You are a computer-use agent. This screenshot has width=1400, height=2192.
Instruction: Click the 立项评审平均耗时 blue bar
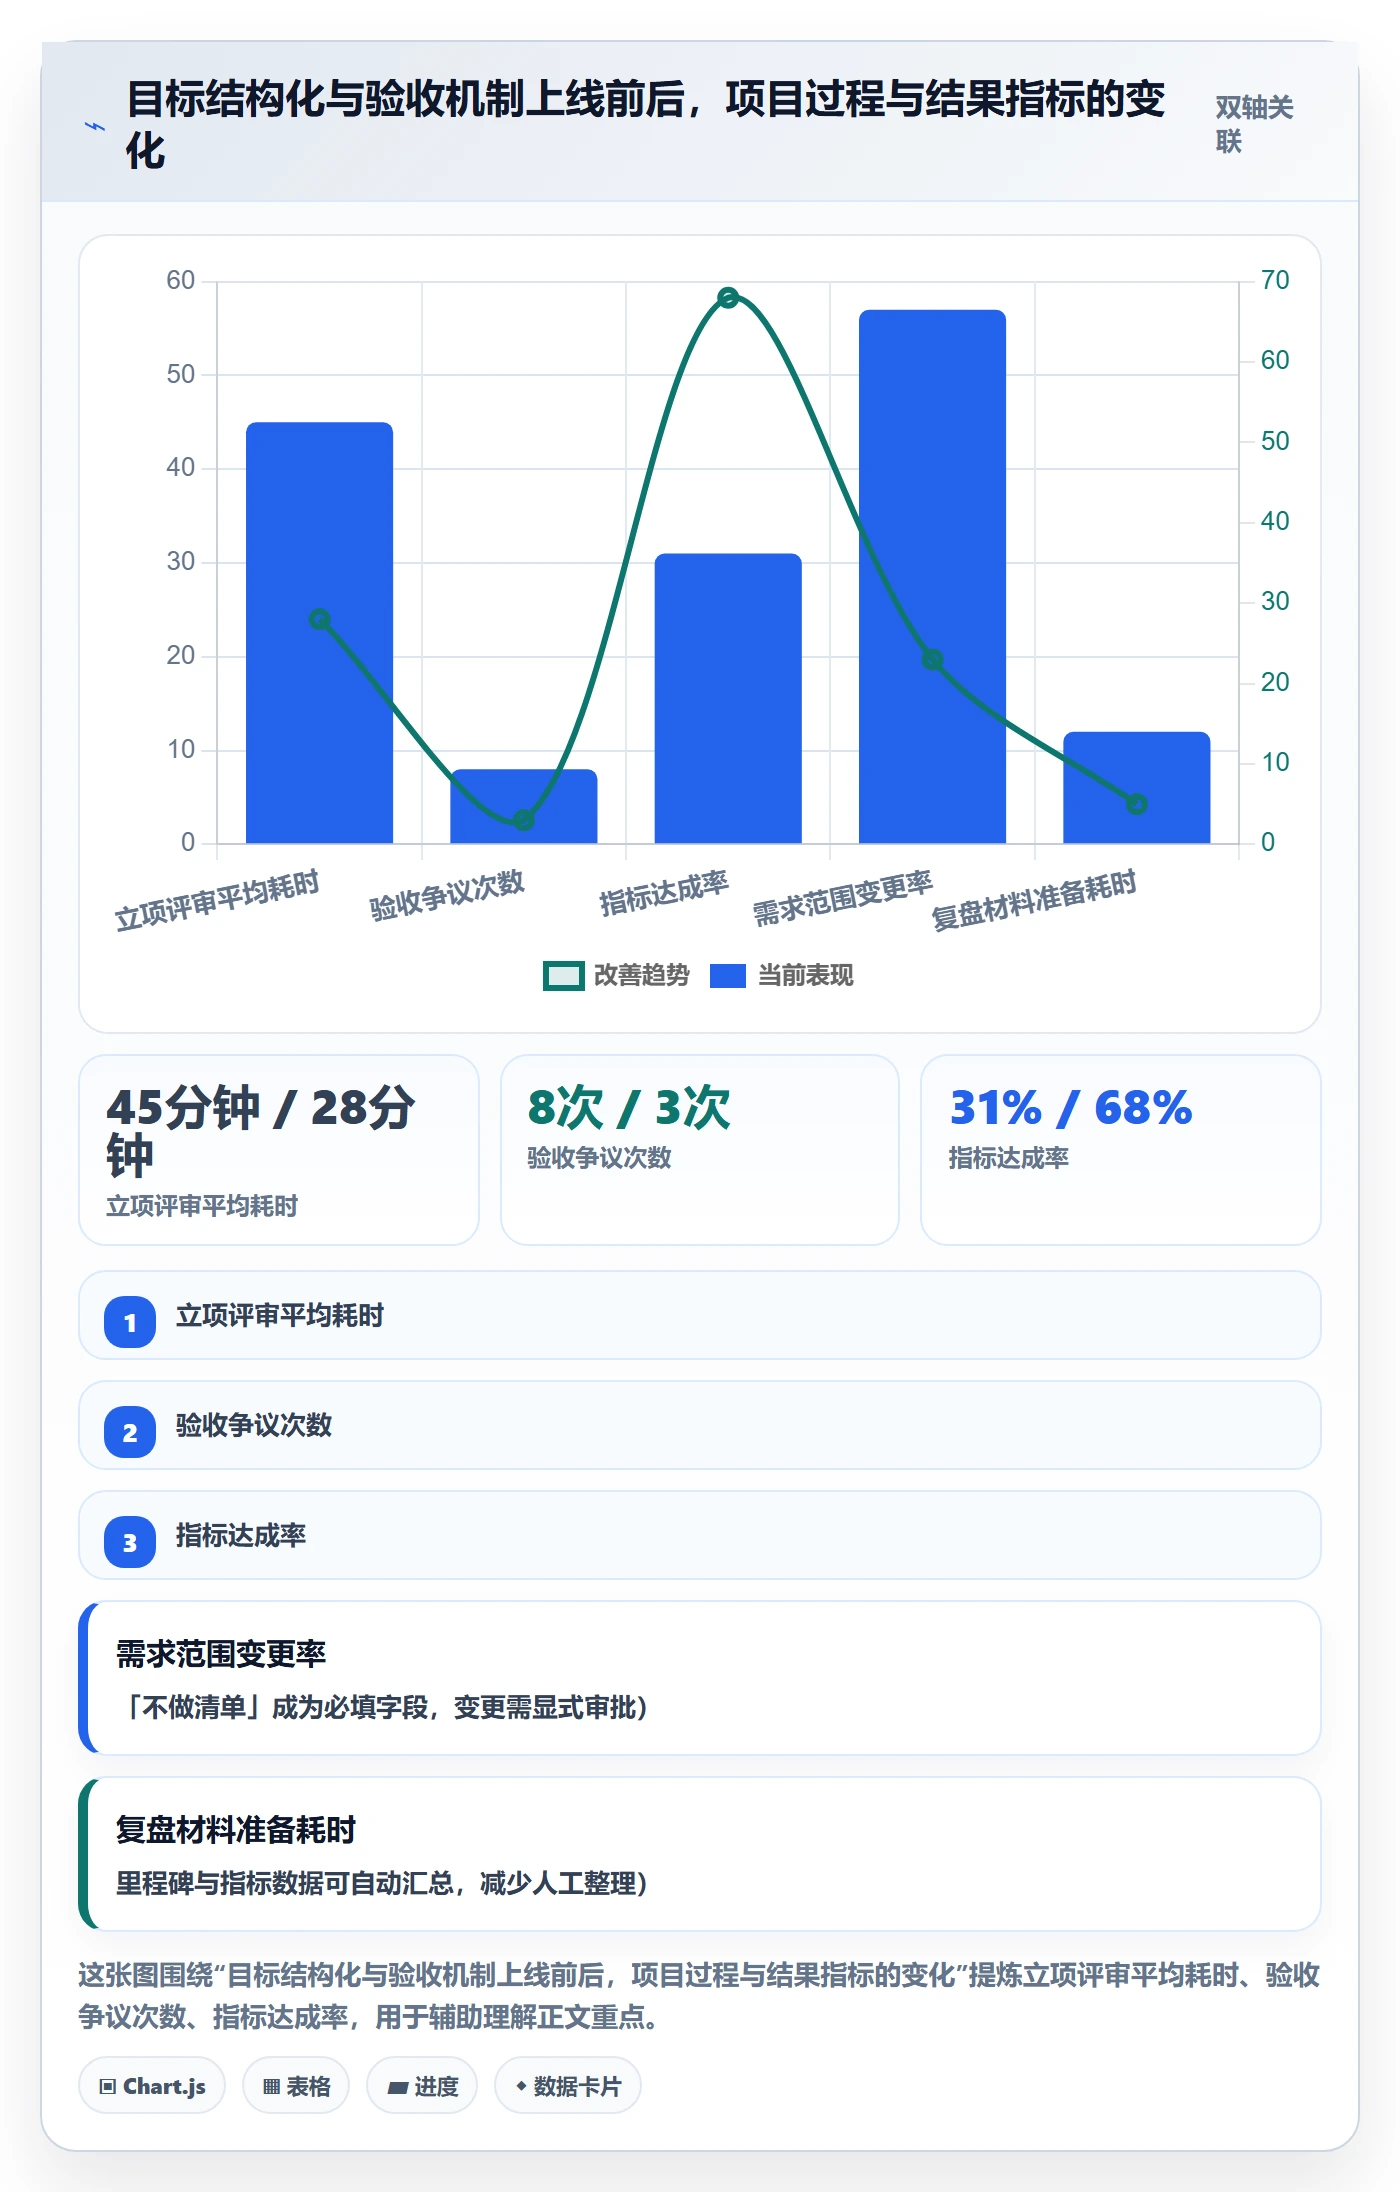point(319,633)
